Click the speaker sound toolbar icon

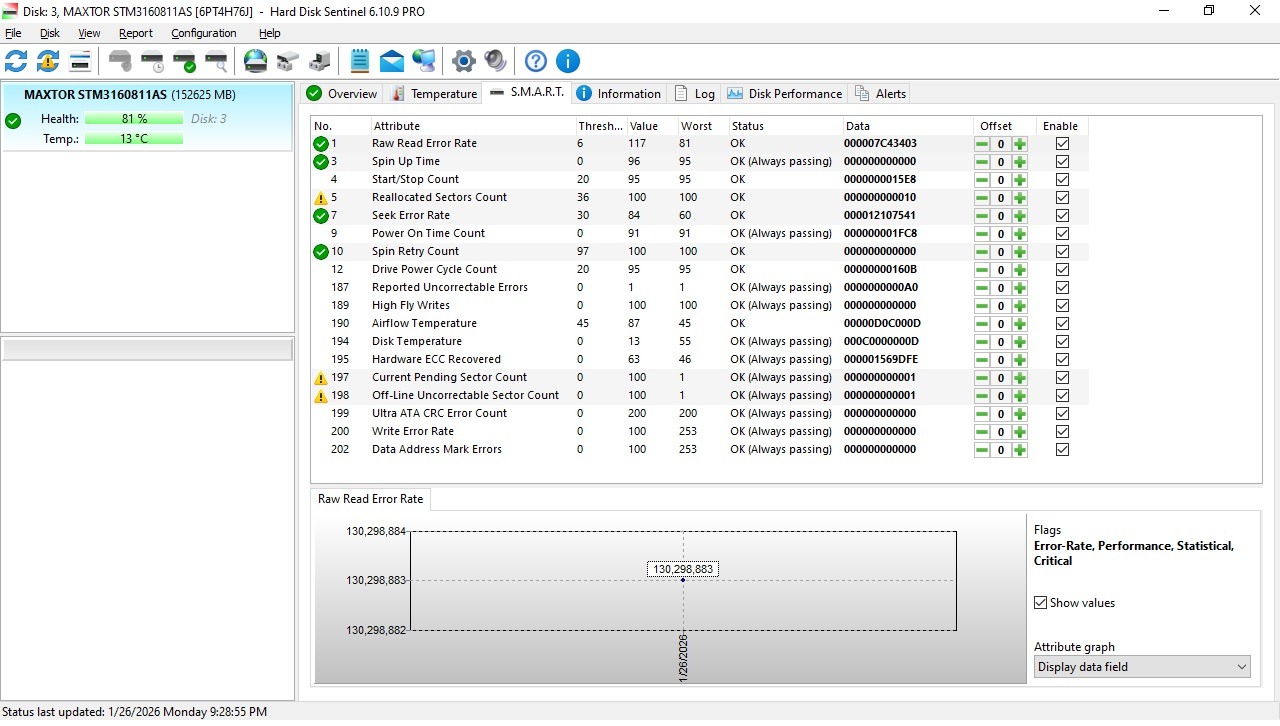pos(495,62)
